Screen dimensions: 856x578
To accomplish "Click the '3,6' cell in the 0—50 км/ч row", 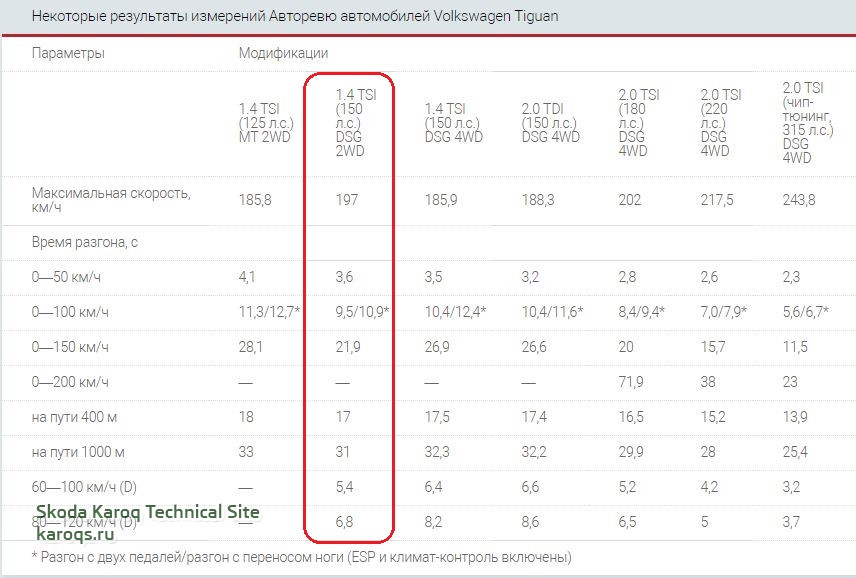I will tap(344, 277).
